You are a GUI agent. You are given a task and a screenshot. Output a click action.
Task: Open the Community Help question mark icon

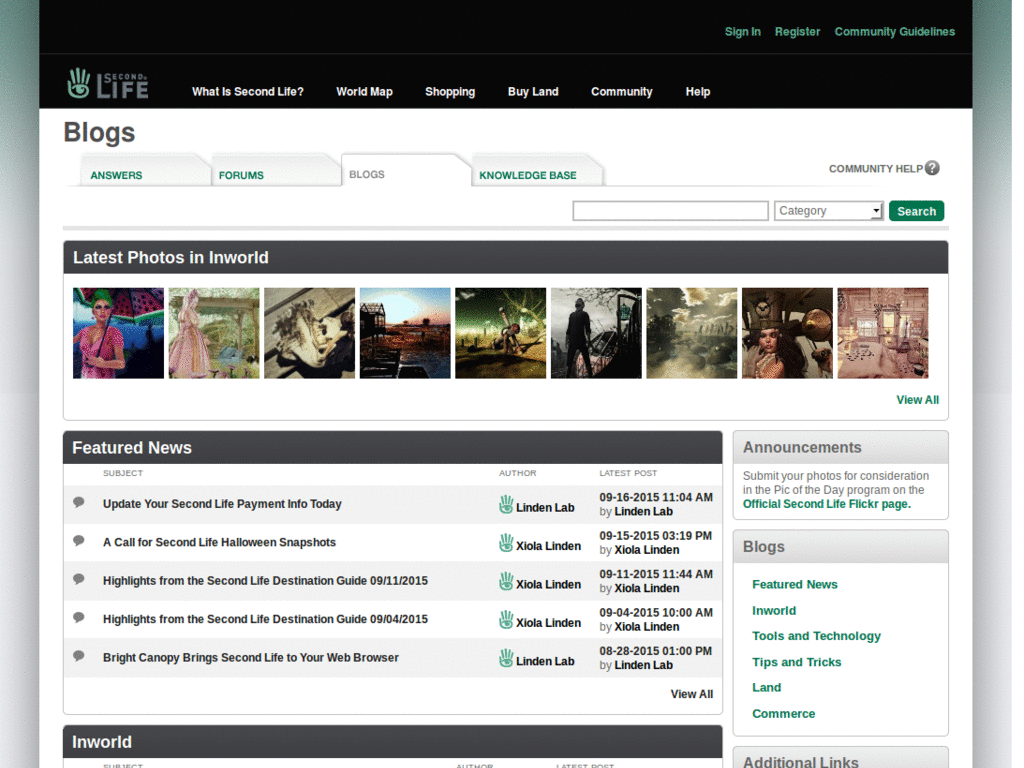(932, 168)
